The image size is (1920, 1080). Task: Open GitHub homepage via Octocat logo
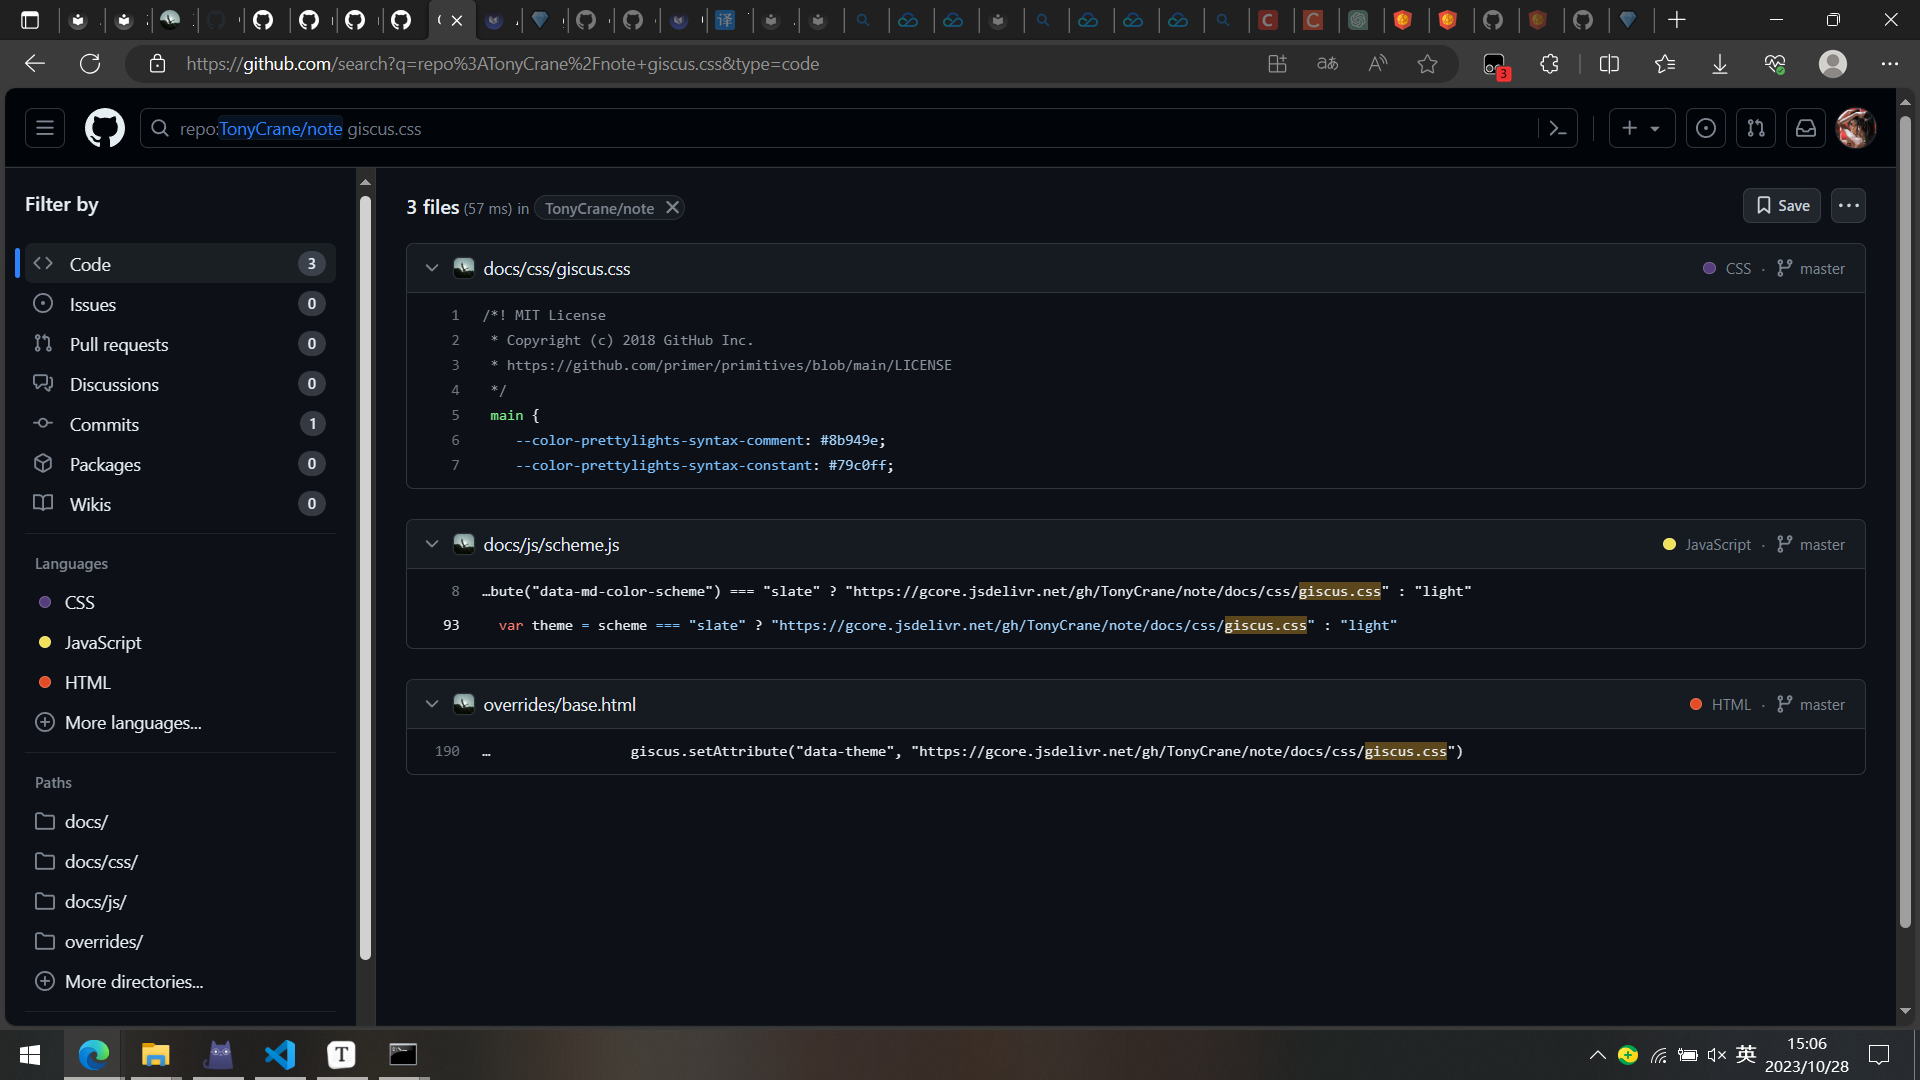coord(105,128)
